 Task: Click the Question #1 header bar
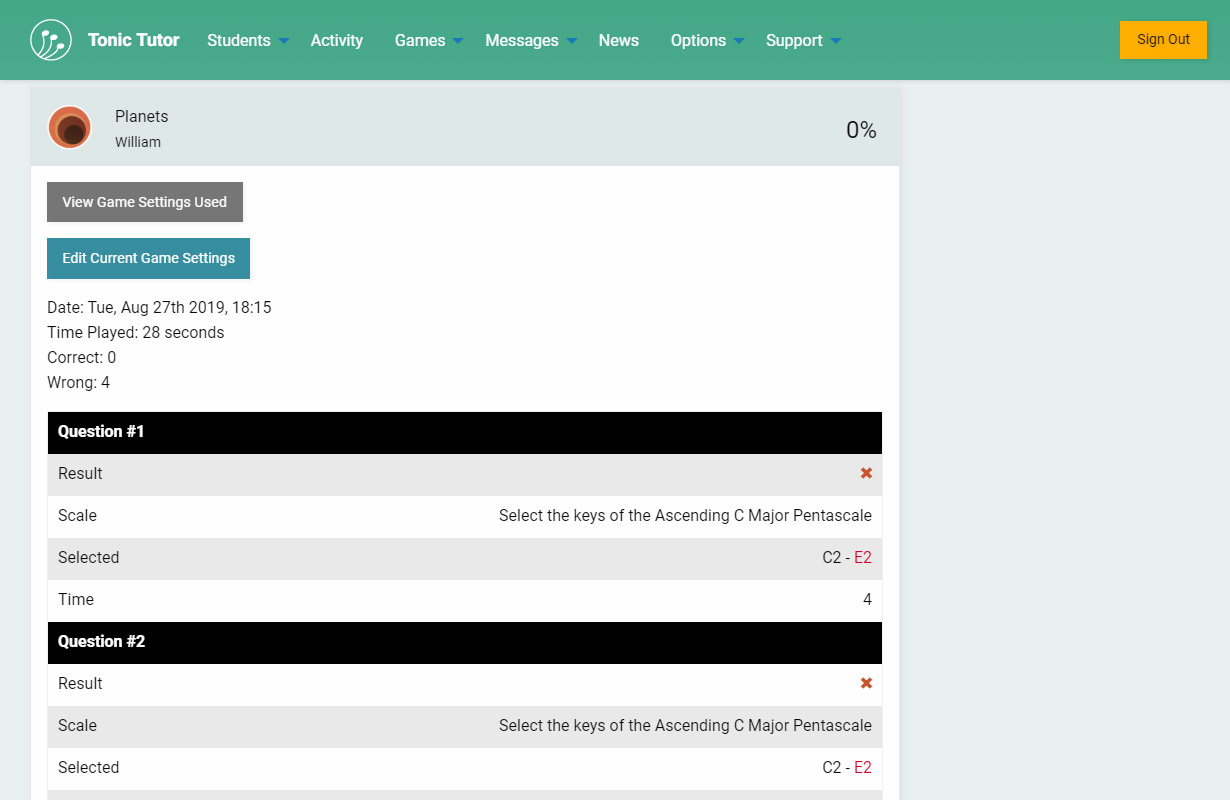click(x=464, y=432)
